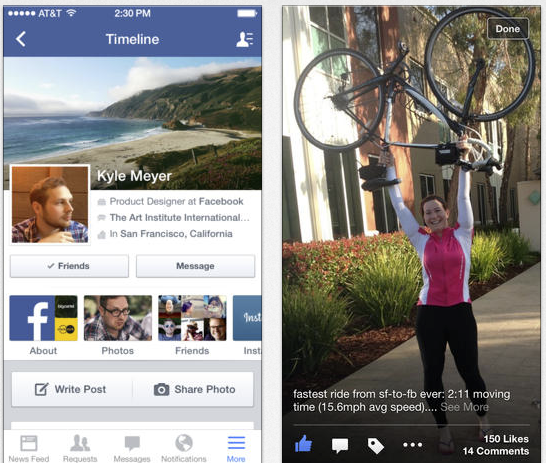
Task: View Kyle Meyer's profile picture
Action: click(50, 205)
